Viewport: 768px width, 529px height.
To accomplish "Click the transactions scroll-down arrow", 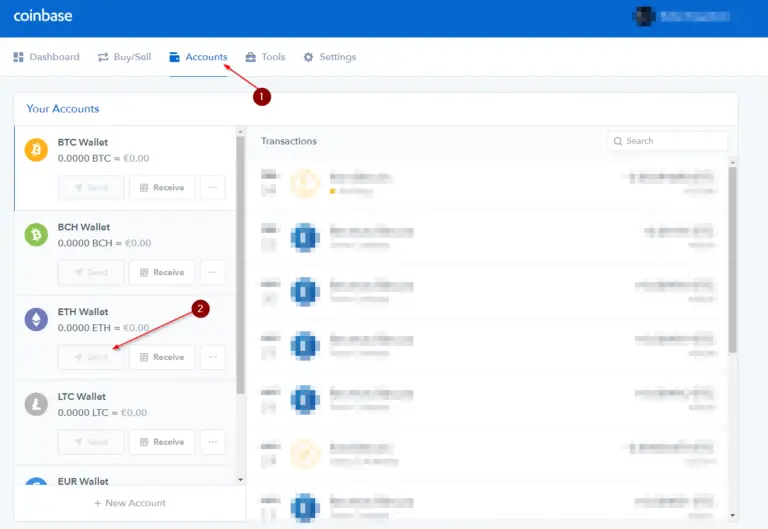I will 733,515.
